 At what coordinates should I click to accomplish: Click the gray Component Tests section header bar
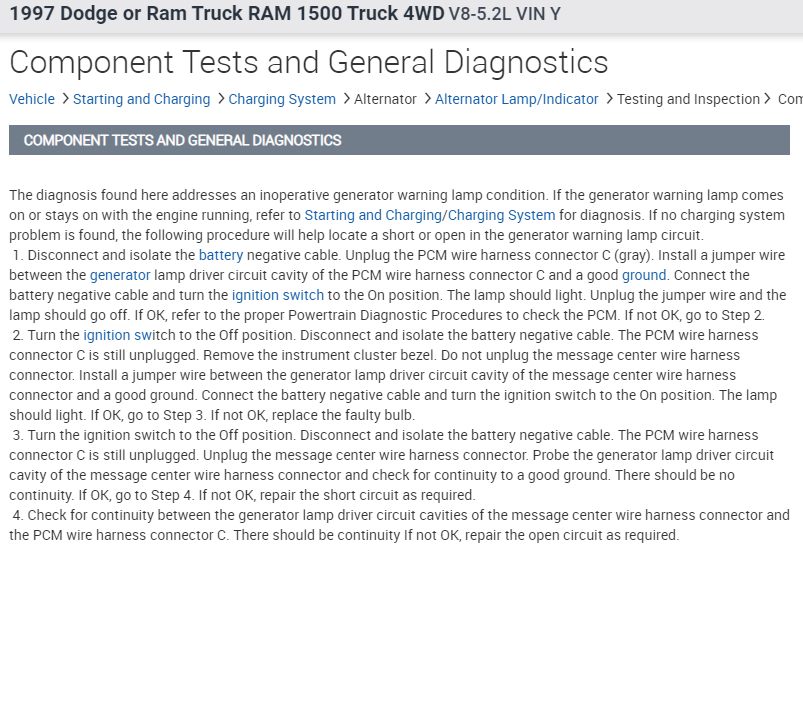pos(399,140)
